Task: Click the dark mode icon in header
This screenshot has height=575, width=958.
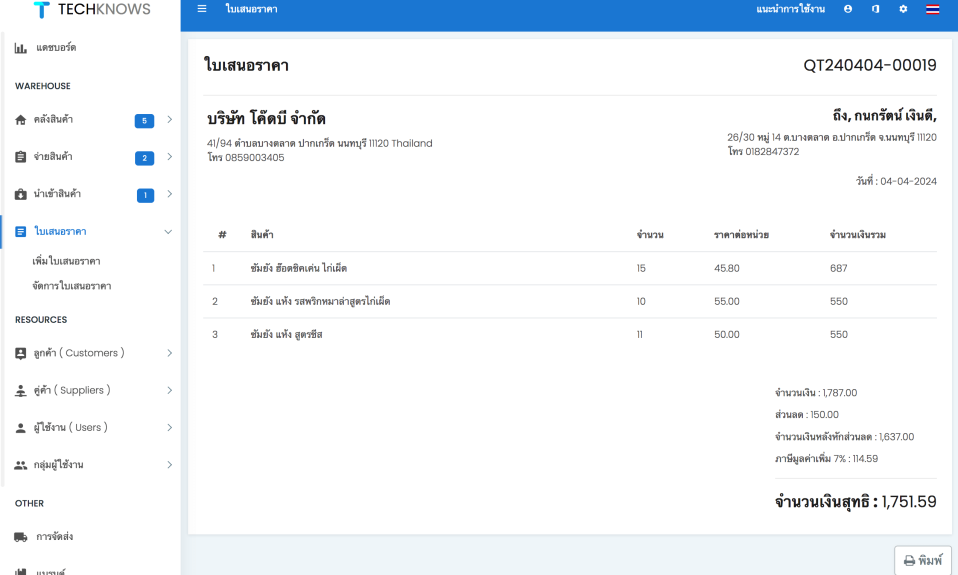Action: point(876,9)
